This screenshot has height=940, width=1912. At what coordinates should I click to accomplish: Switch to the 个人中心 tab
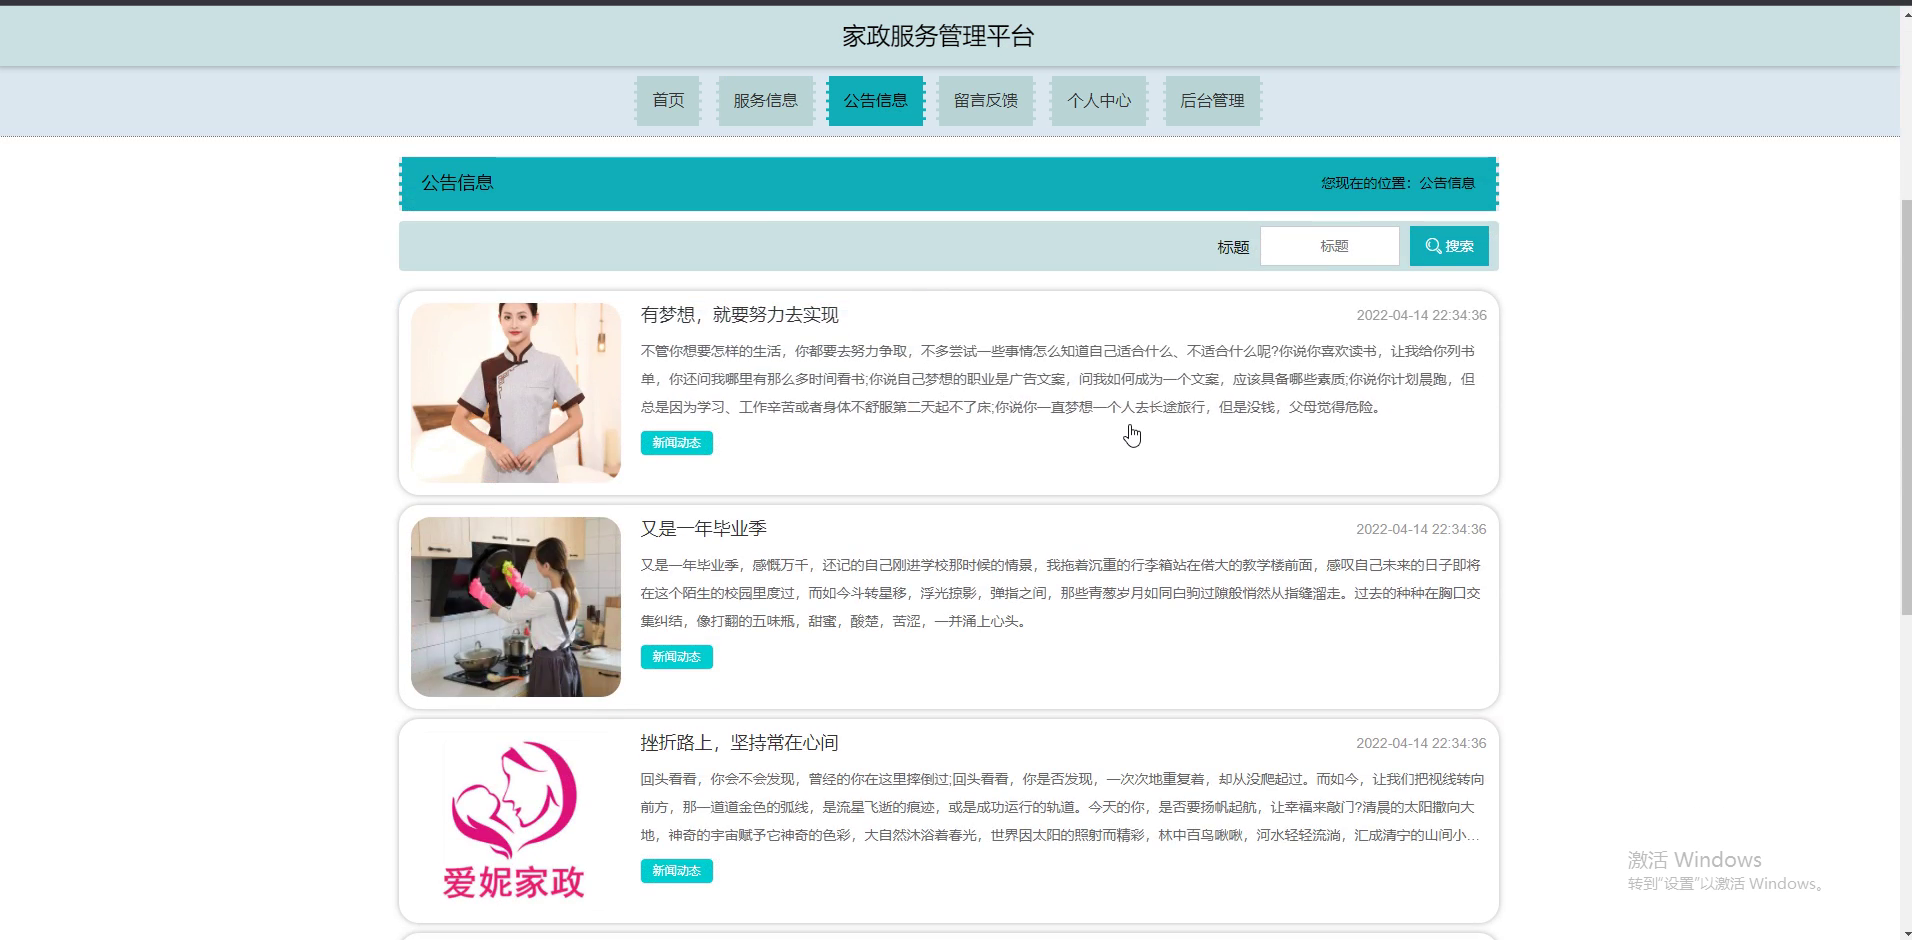[1098, 101]
